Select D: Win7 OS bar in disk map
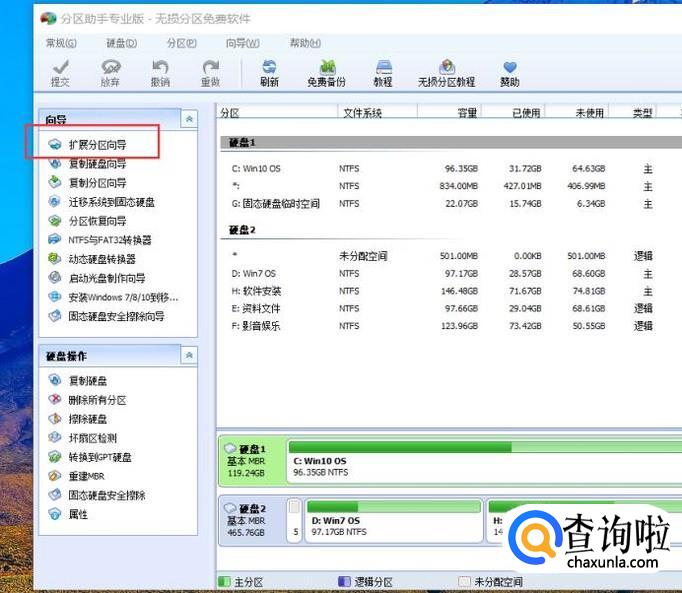 (x=394, y=521)
